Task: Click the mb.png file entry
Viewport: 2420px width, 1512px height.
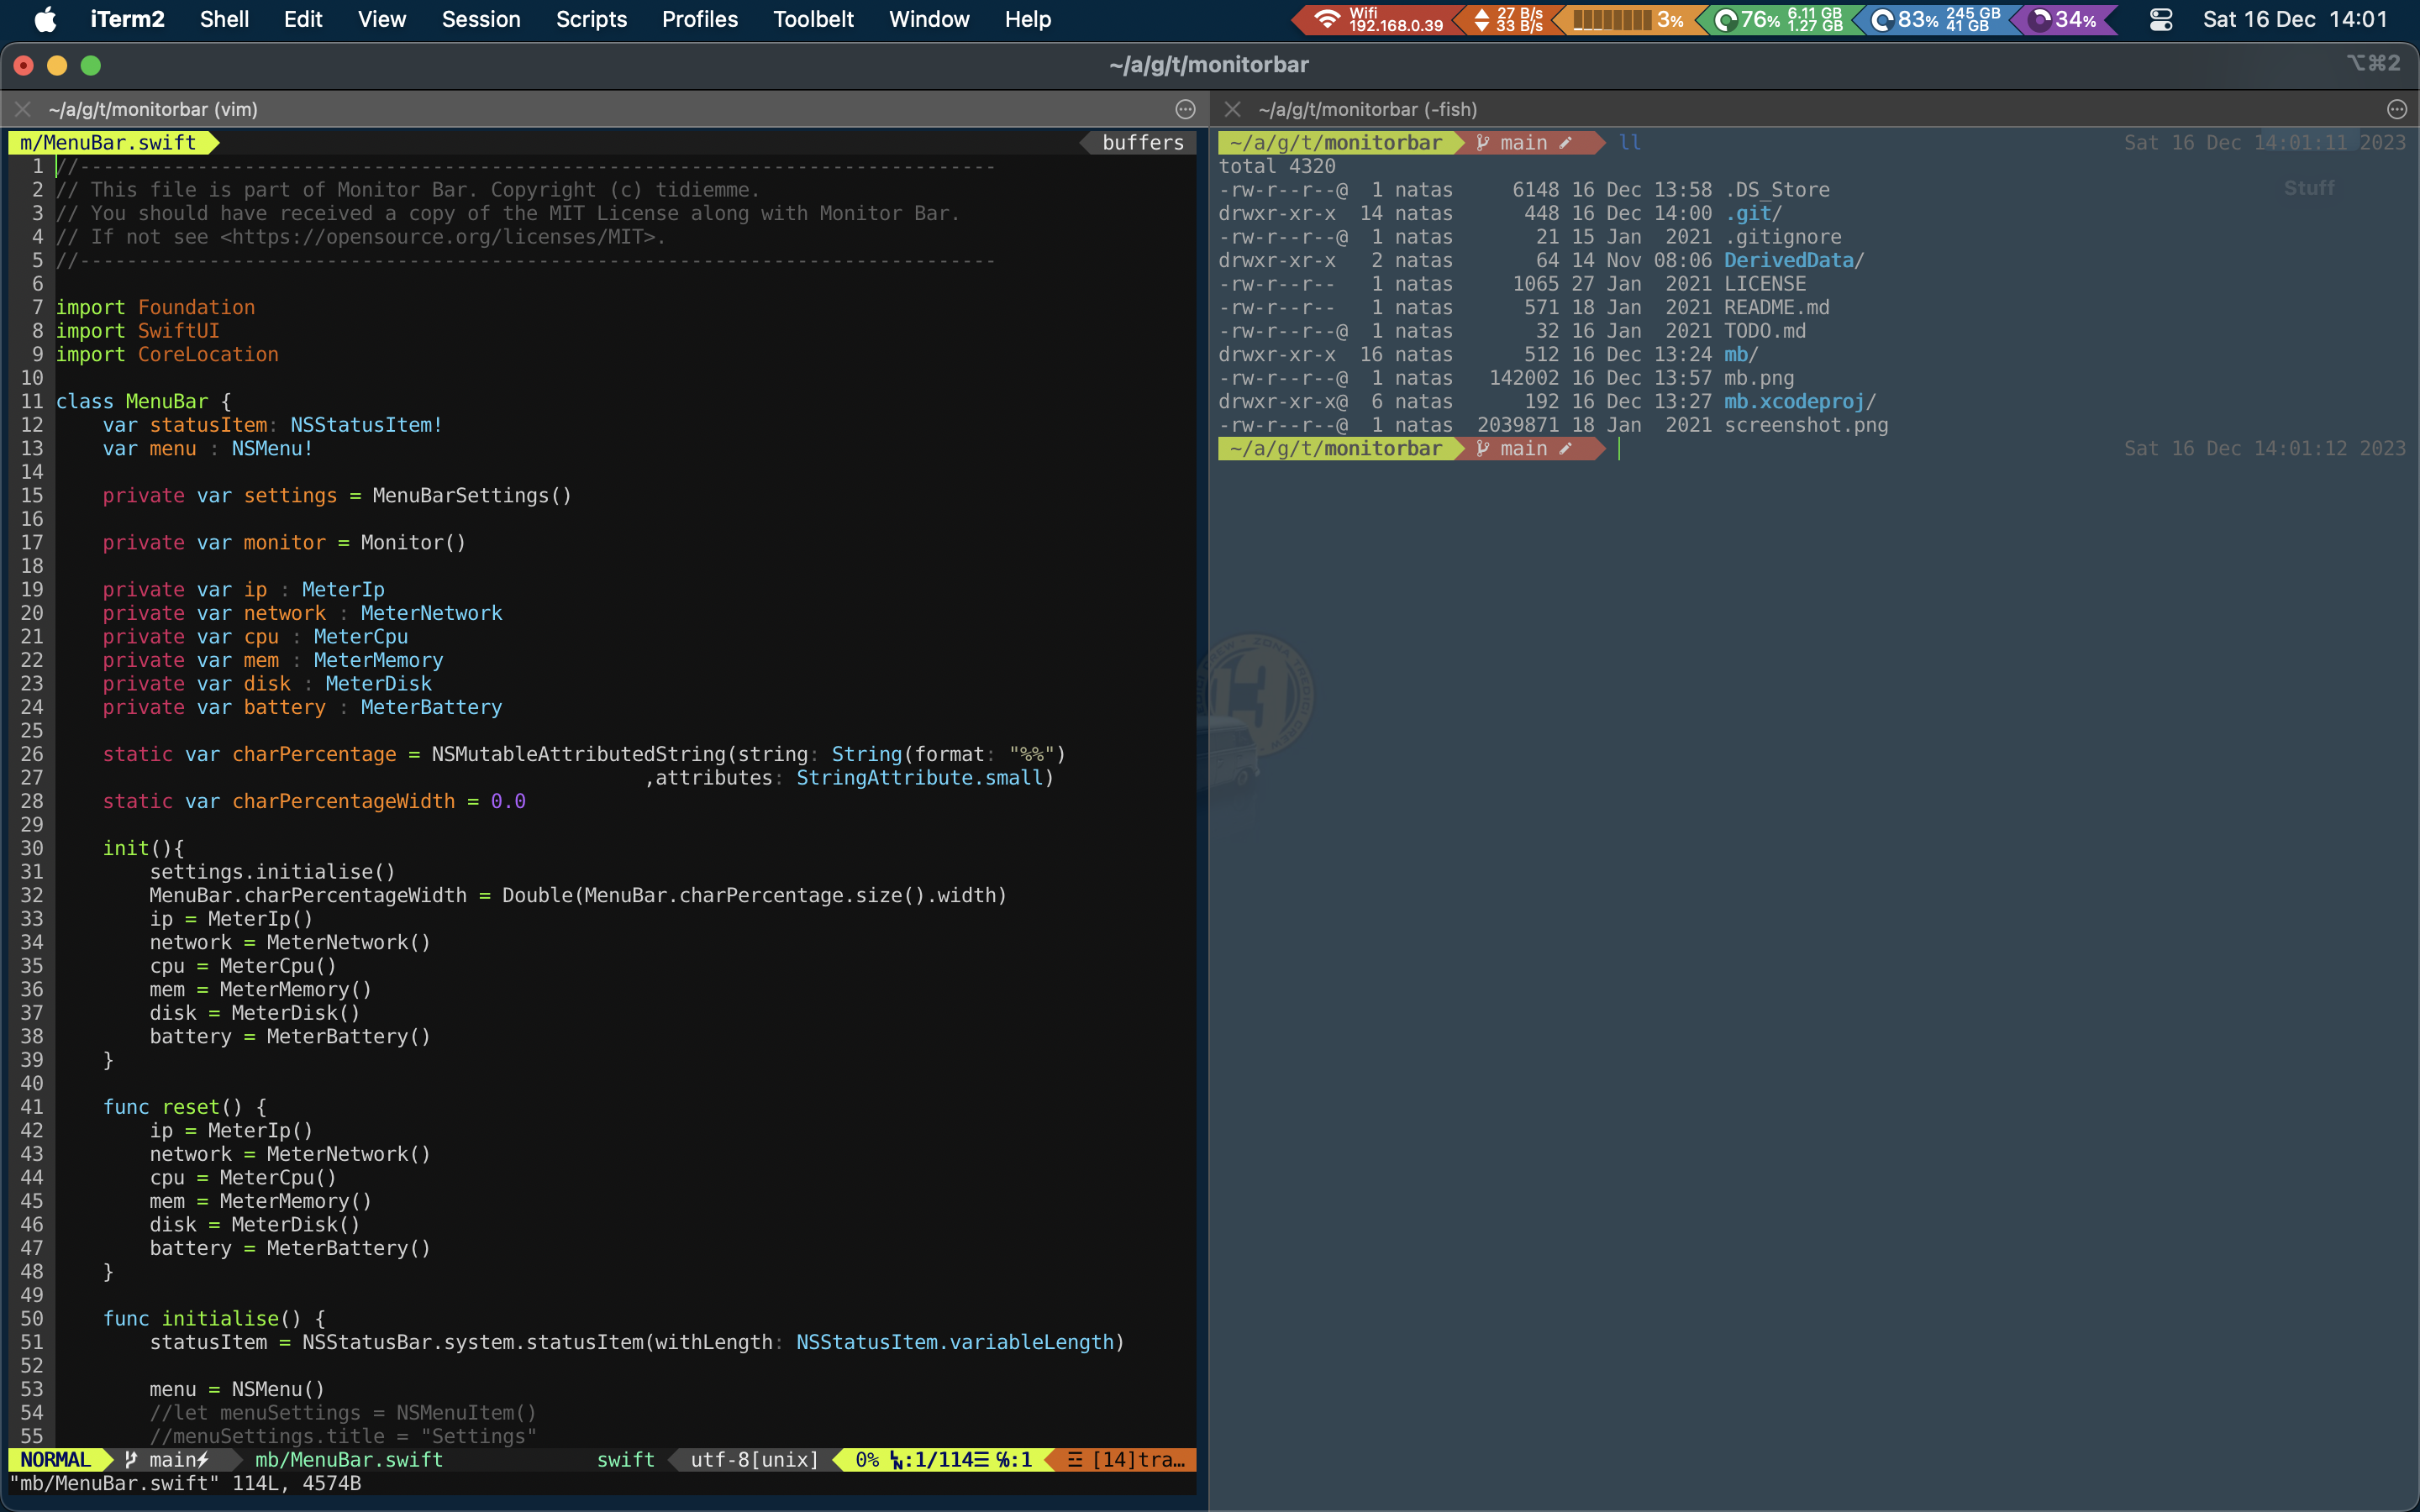Action: (x=1759, y=378)
